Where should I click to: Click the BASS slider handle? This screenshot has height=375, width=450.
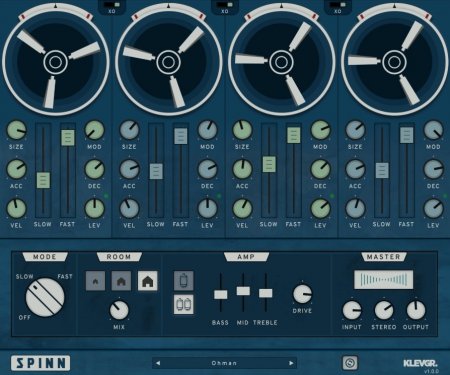pyautogui.click(x=221, y=294)
